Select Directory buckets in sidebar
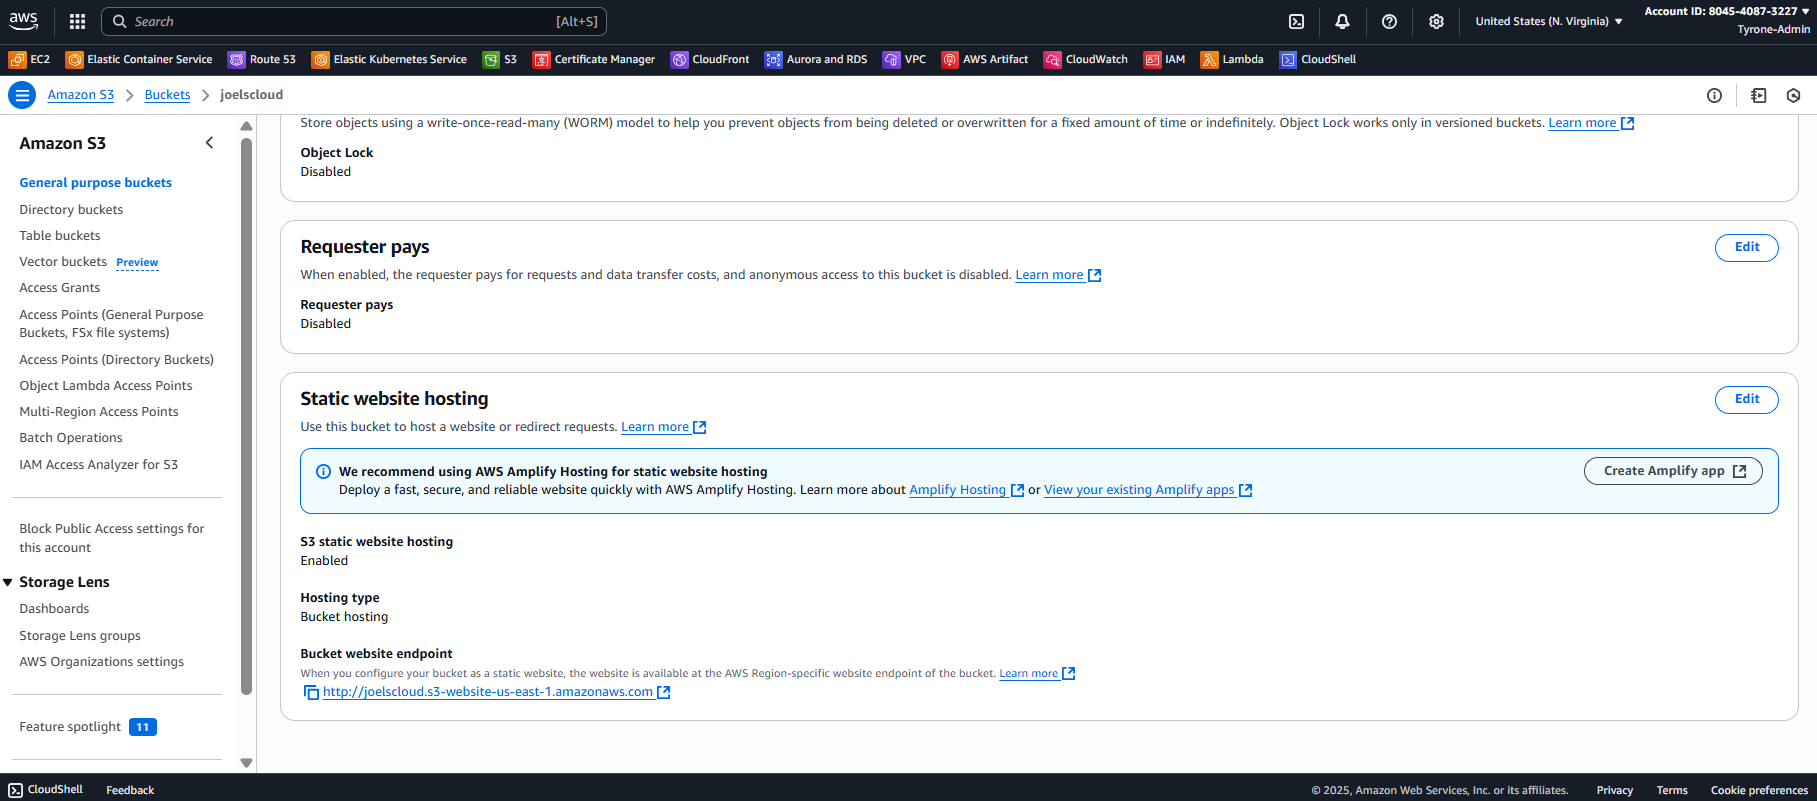 71,210
